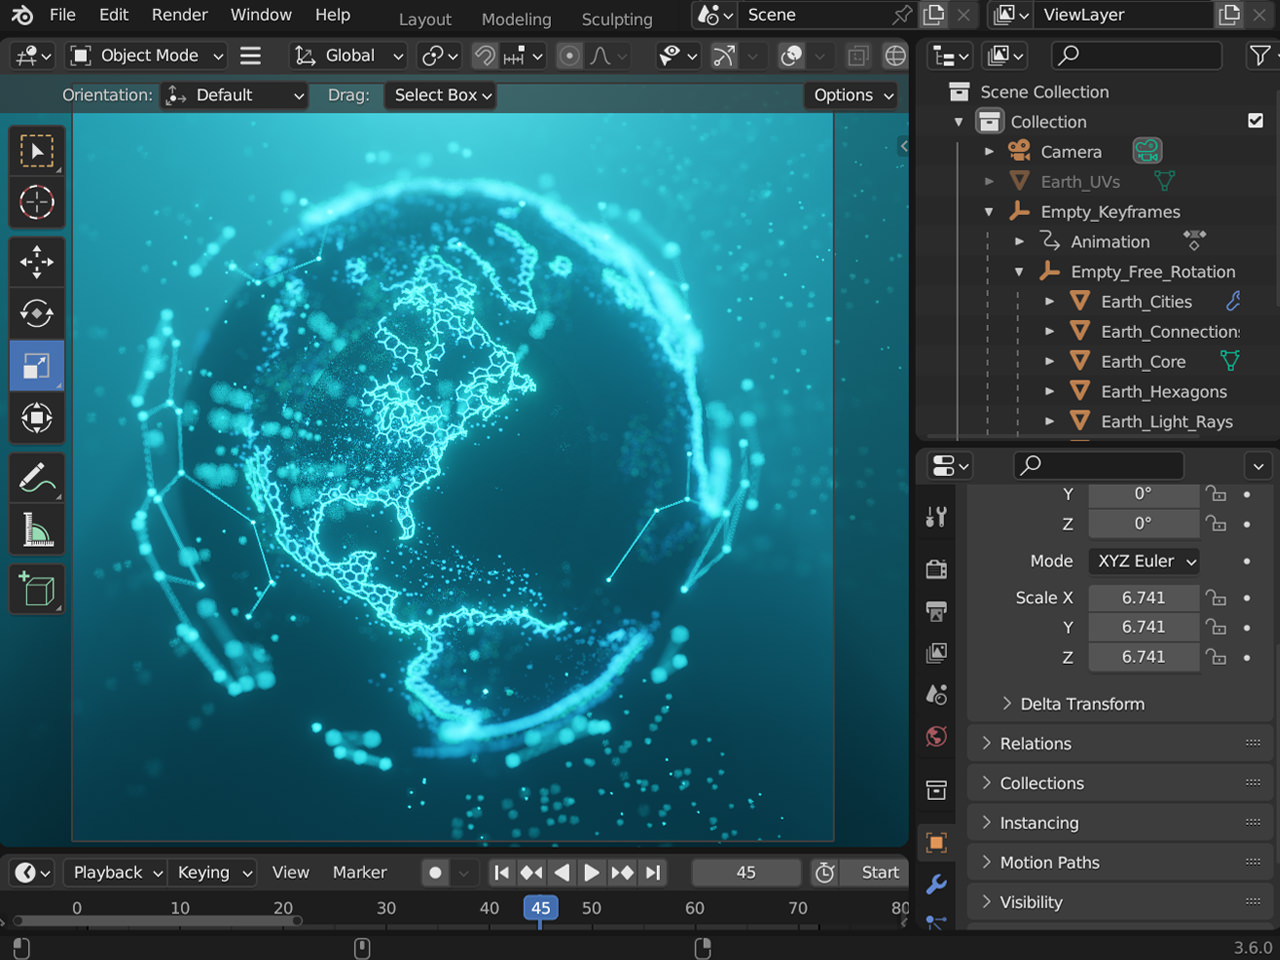The image size is (1280, 960).
Task: Activate the Rotate tool
Action: [37, 314]
